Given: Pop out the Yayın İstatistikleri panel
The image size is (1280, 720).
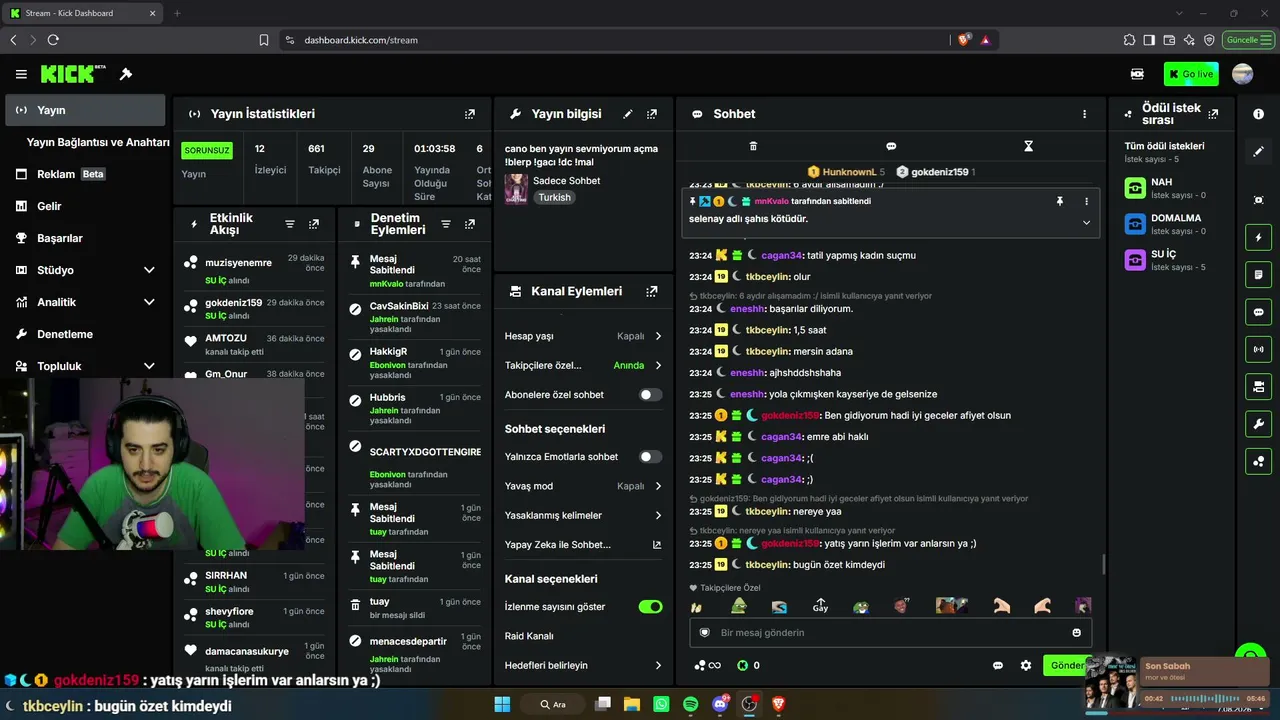Looking at the screenshot, I should pos(470,114).
